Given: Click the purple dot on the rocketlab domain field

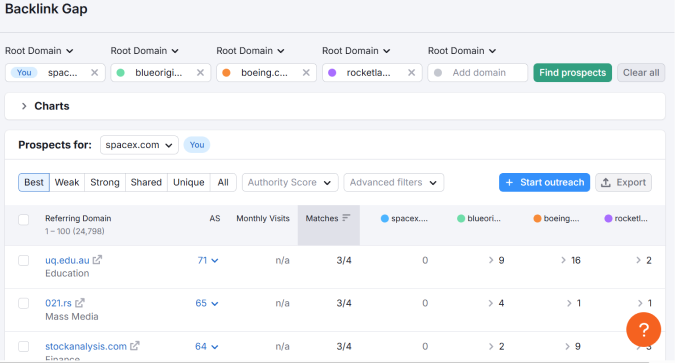Looking at the screenshot, I should click(x=332, y=73).
